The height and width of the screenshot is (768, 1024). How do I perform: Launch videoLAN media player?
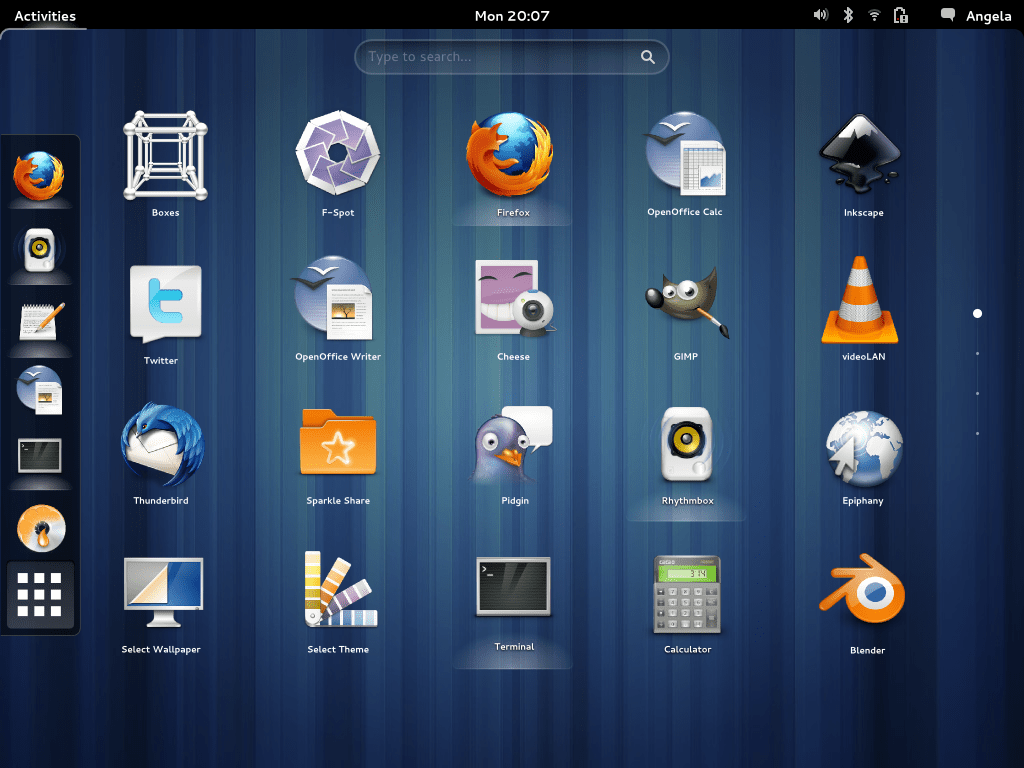860,300
